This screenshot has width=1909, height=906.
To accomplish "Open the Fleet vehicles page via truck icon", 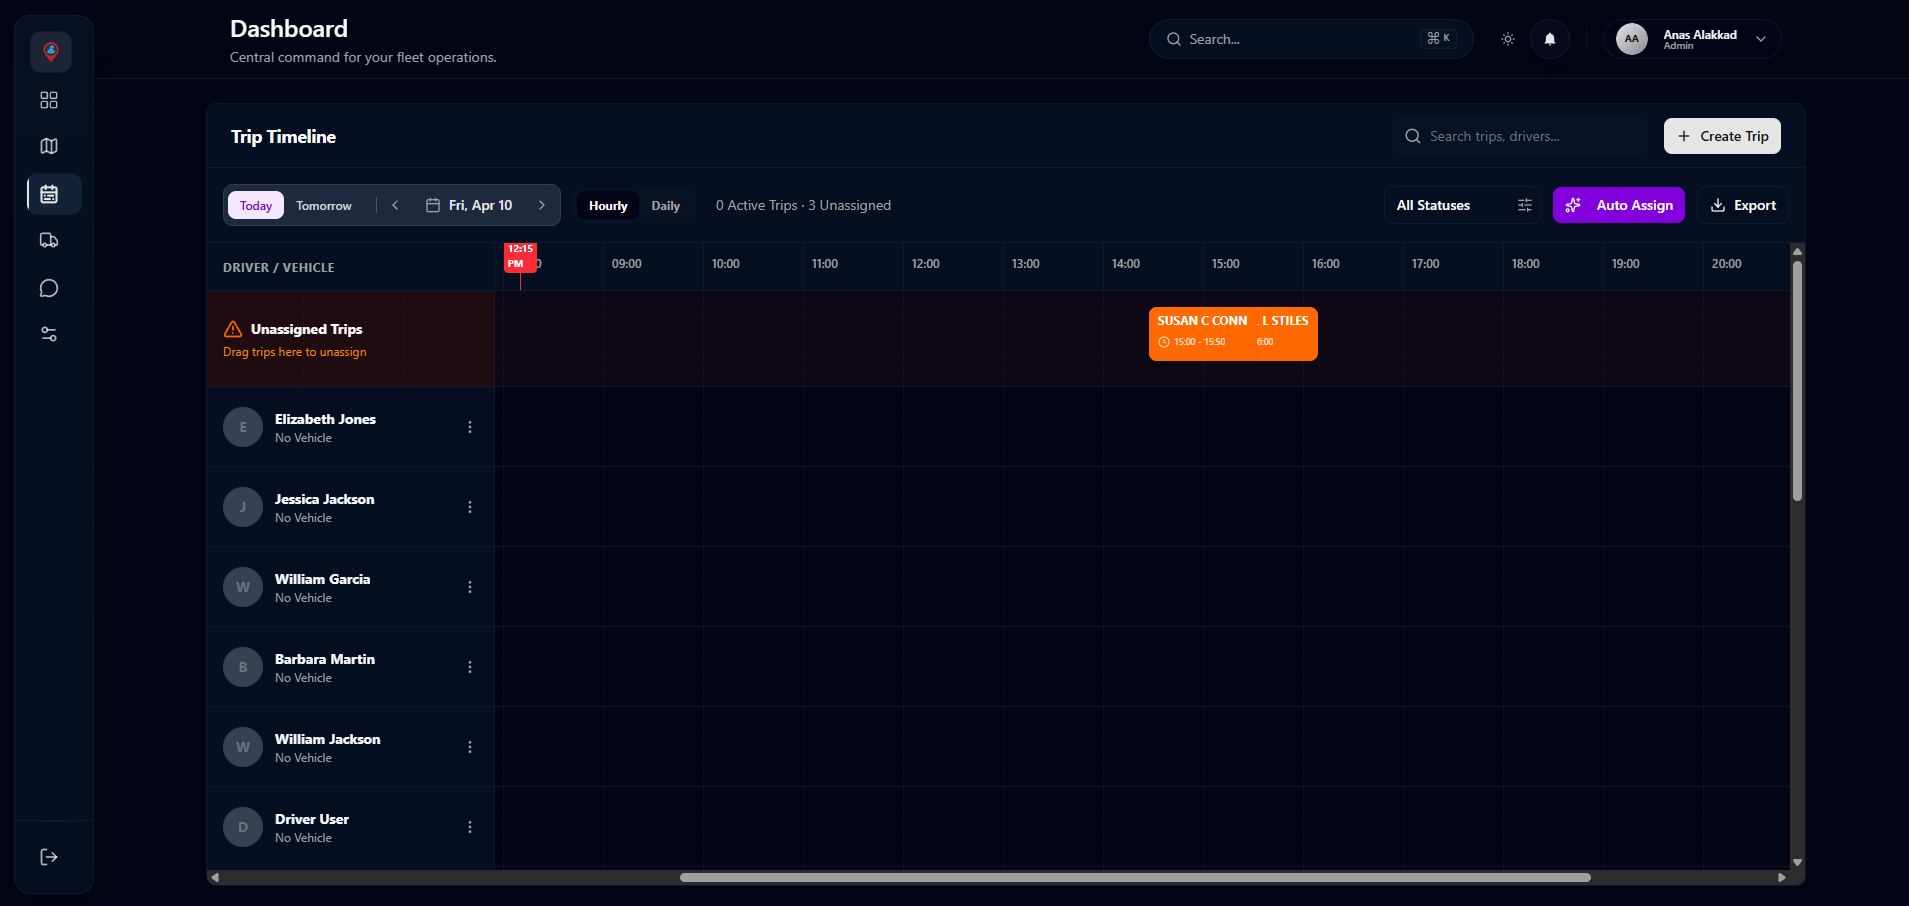I will [48, 240].
